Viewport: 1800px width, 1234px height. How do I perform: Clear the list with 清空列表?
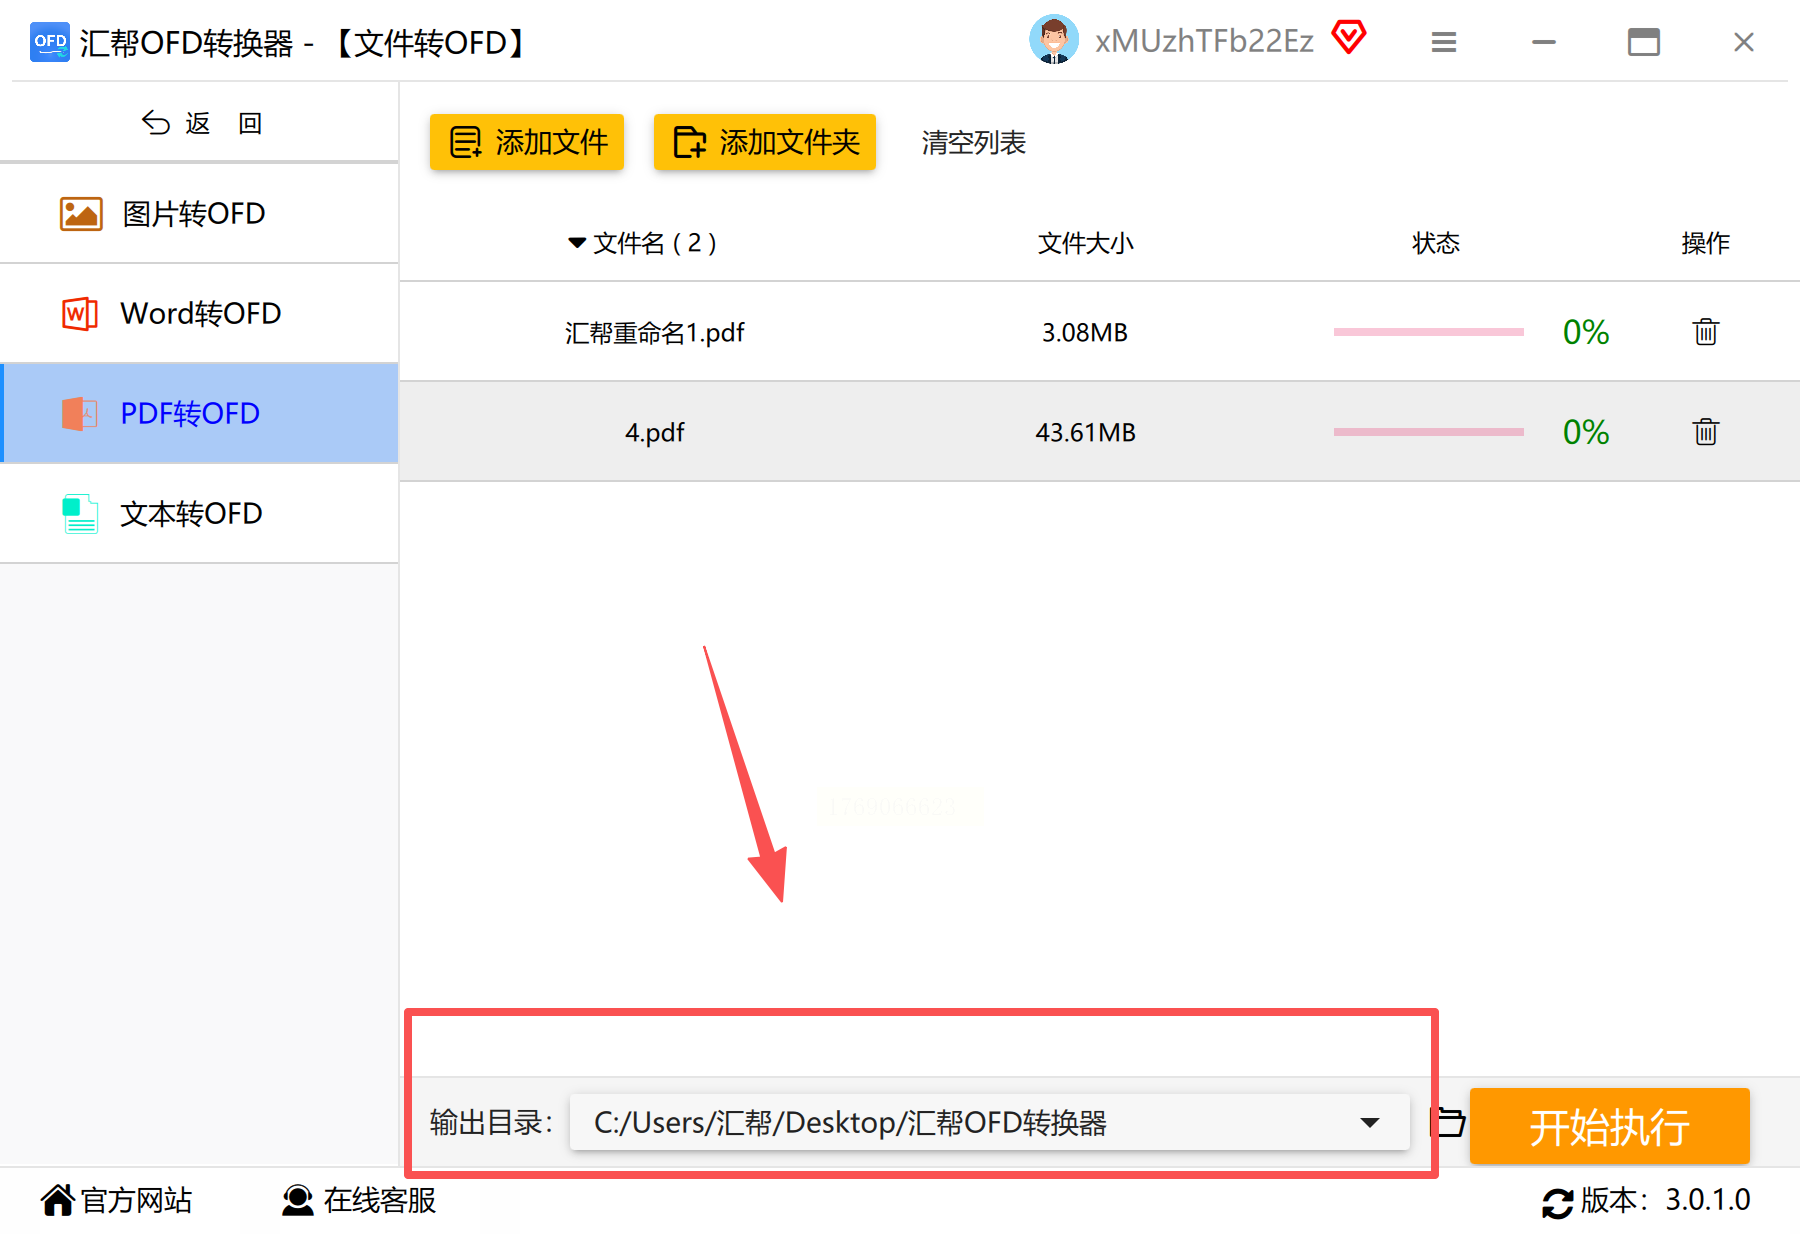click(973, 143)
